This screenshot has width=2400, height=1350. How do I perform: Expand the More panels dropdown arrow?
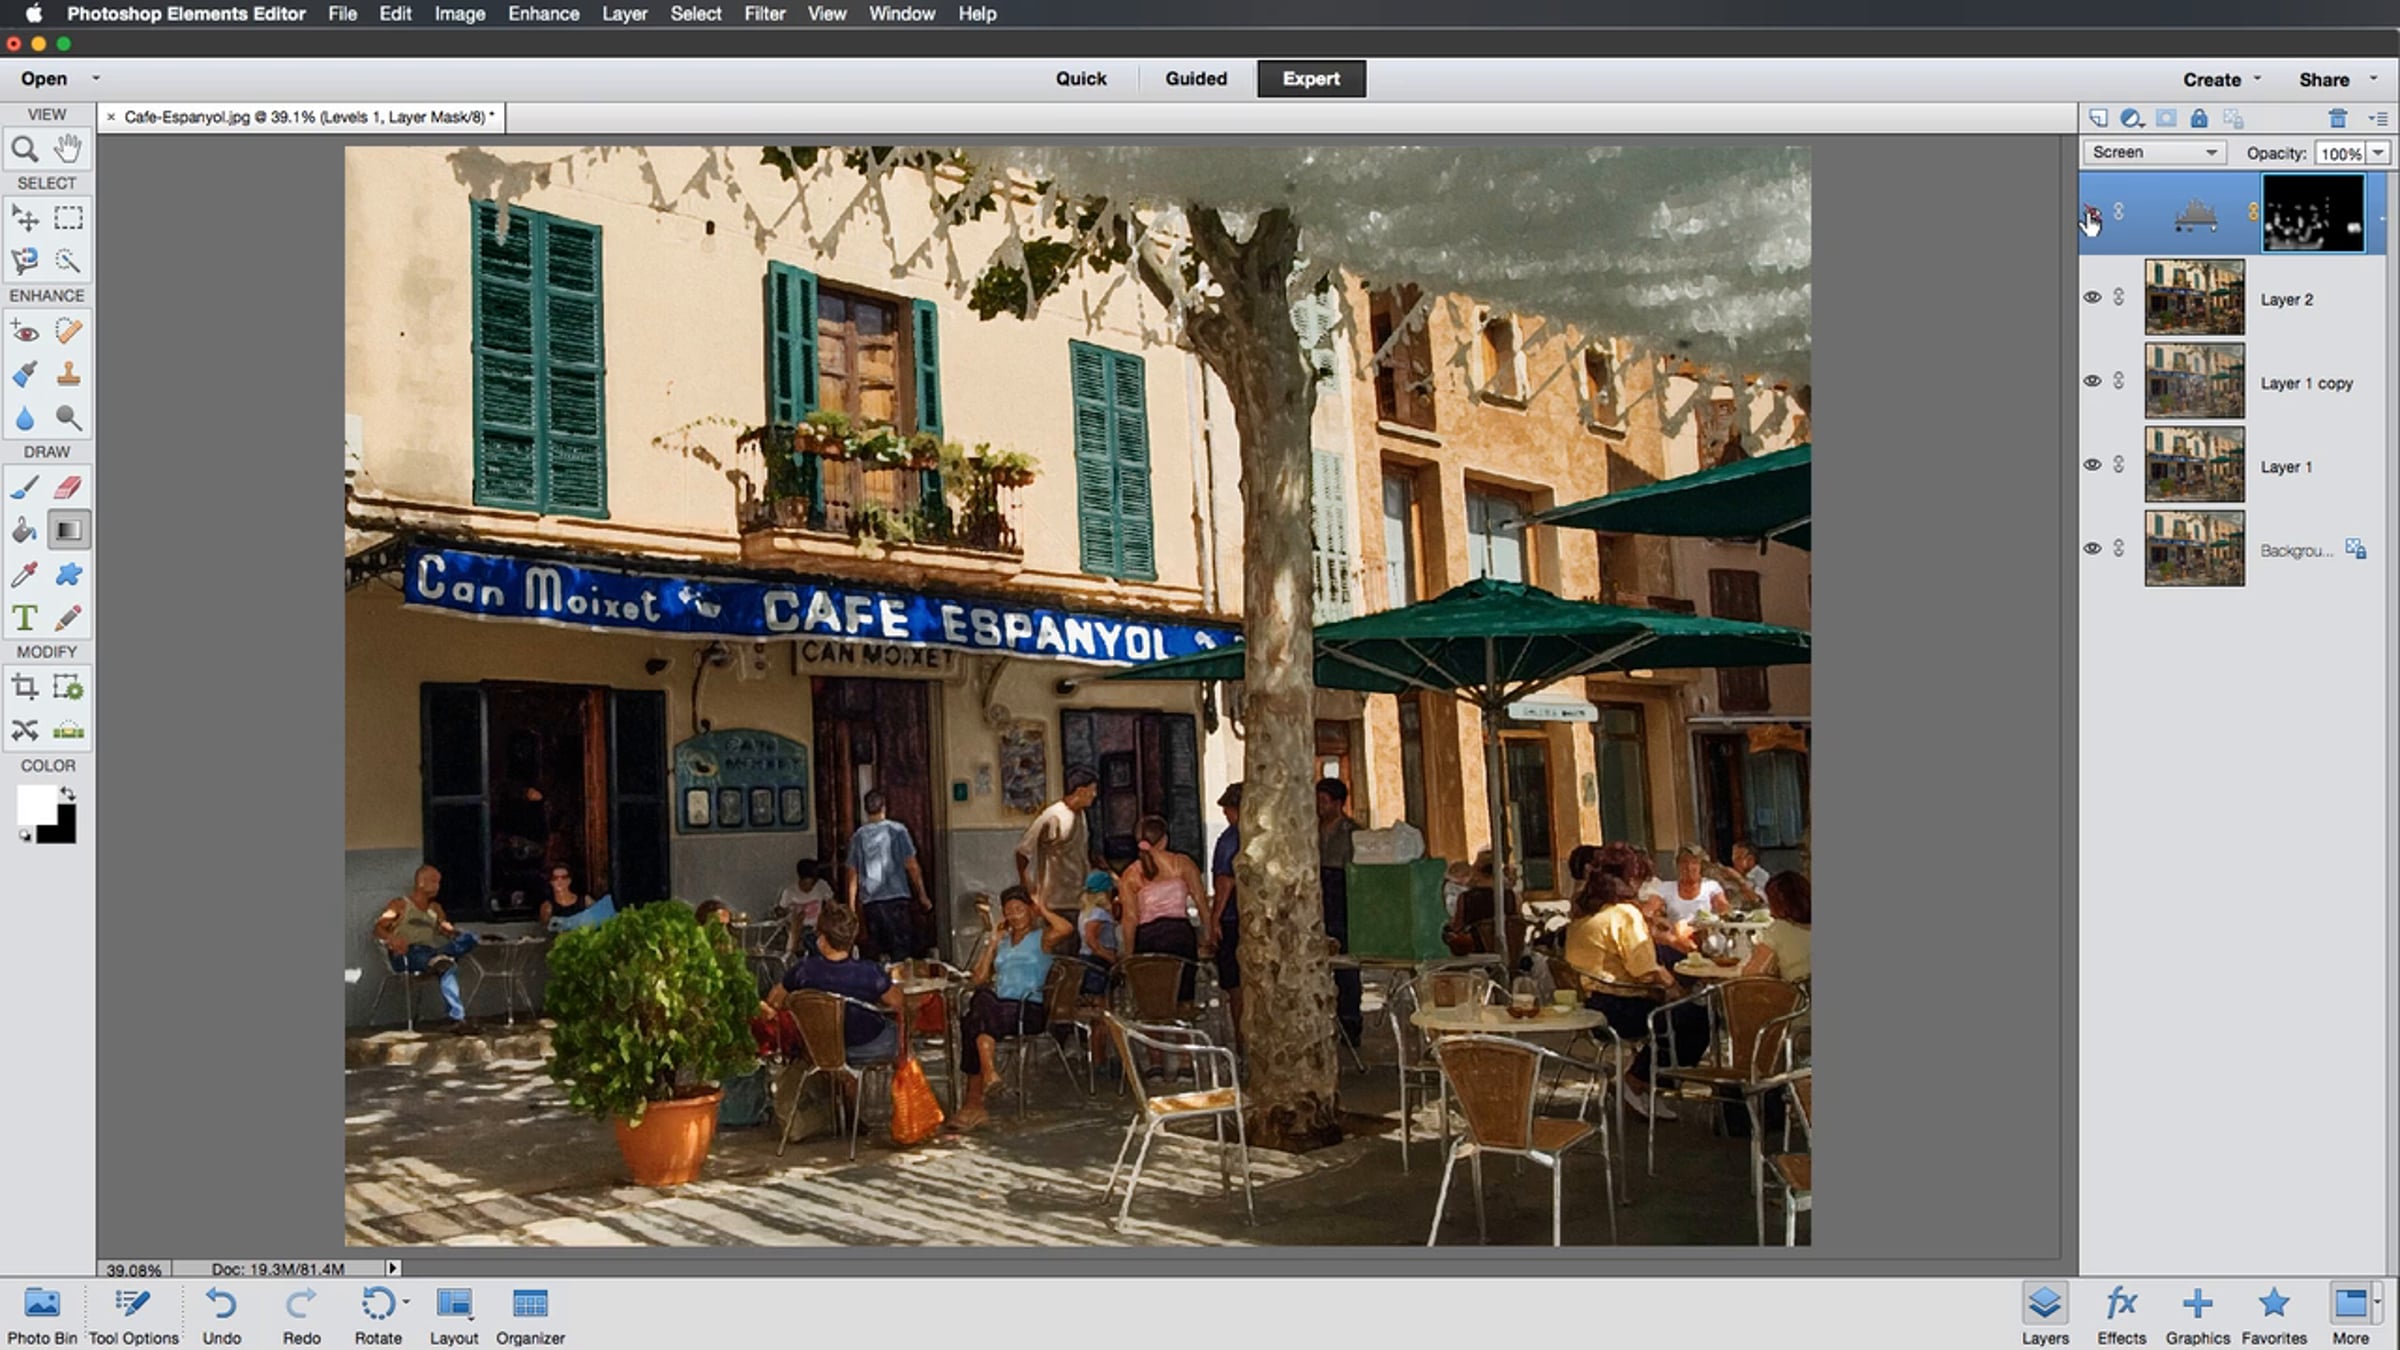click(2377, 1302)
